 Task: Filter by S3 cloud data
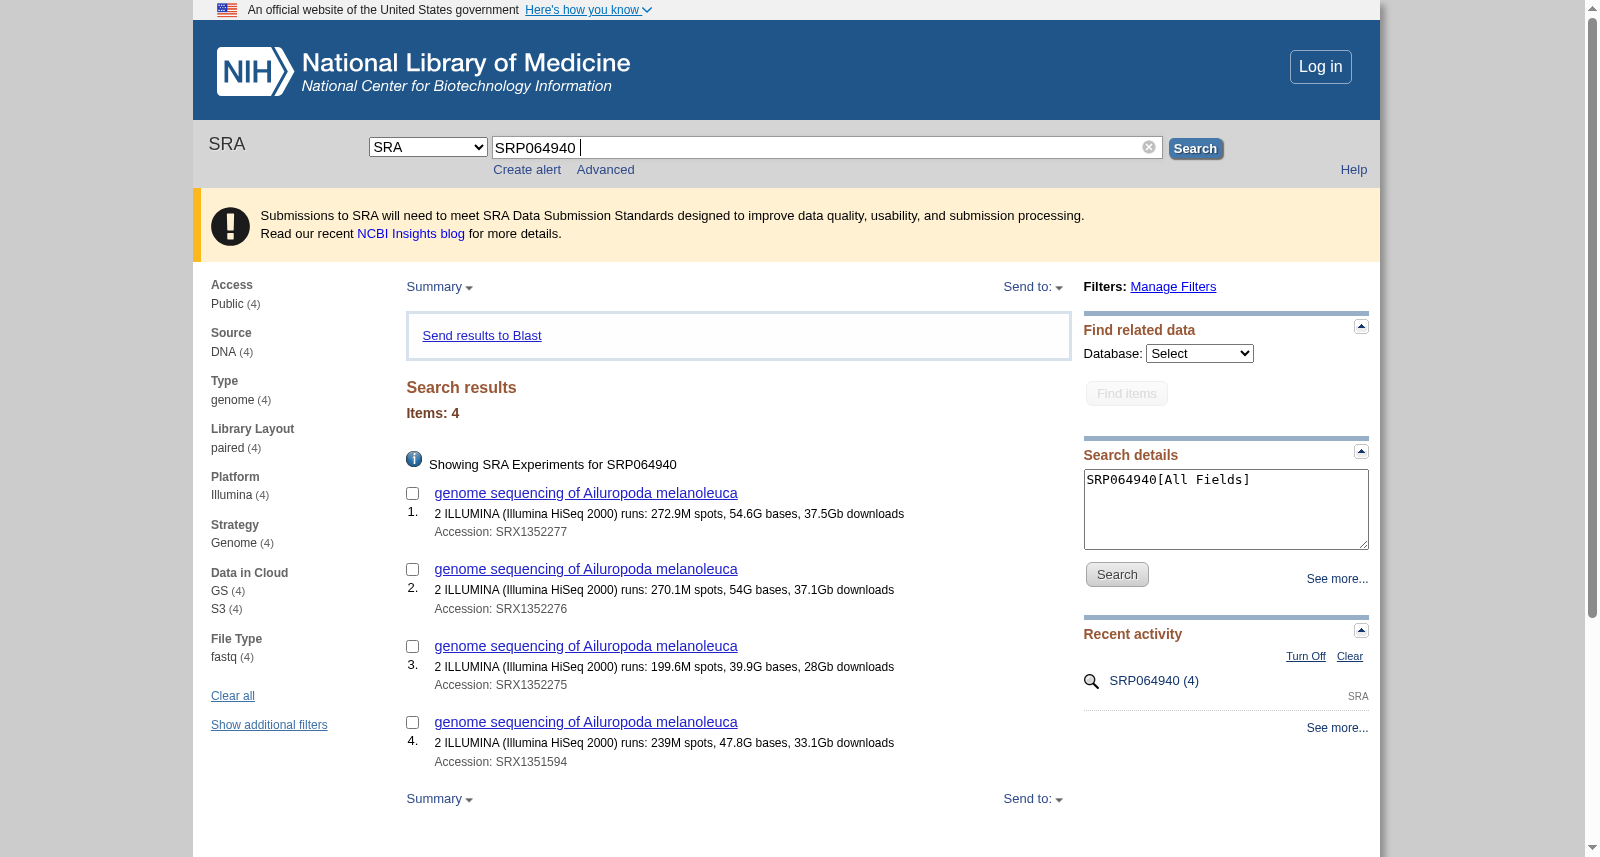(x=218, y=609)
